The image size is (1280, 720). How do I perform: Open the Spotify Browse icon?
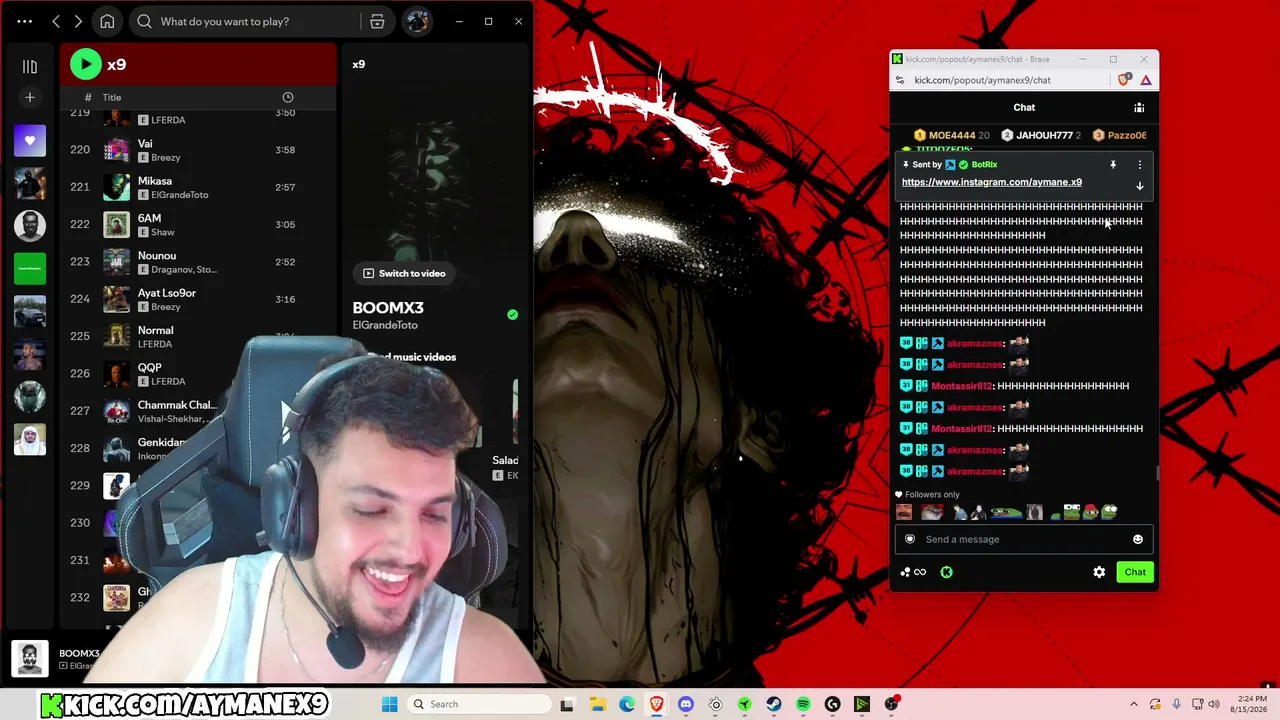pos(377,21)
